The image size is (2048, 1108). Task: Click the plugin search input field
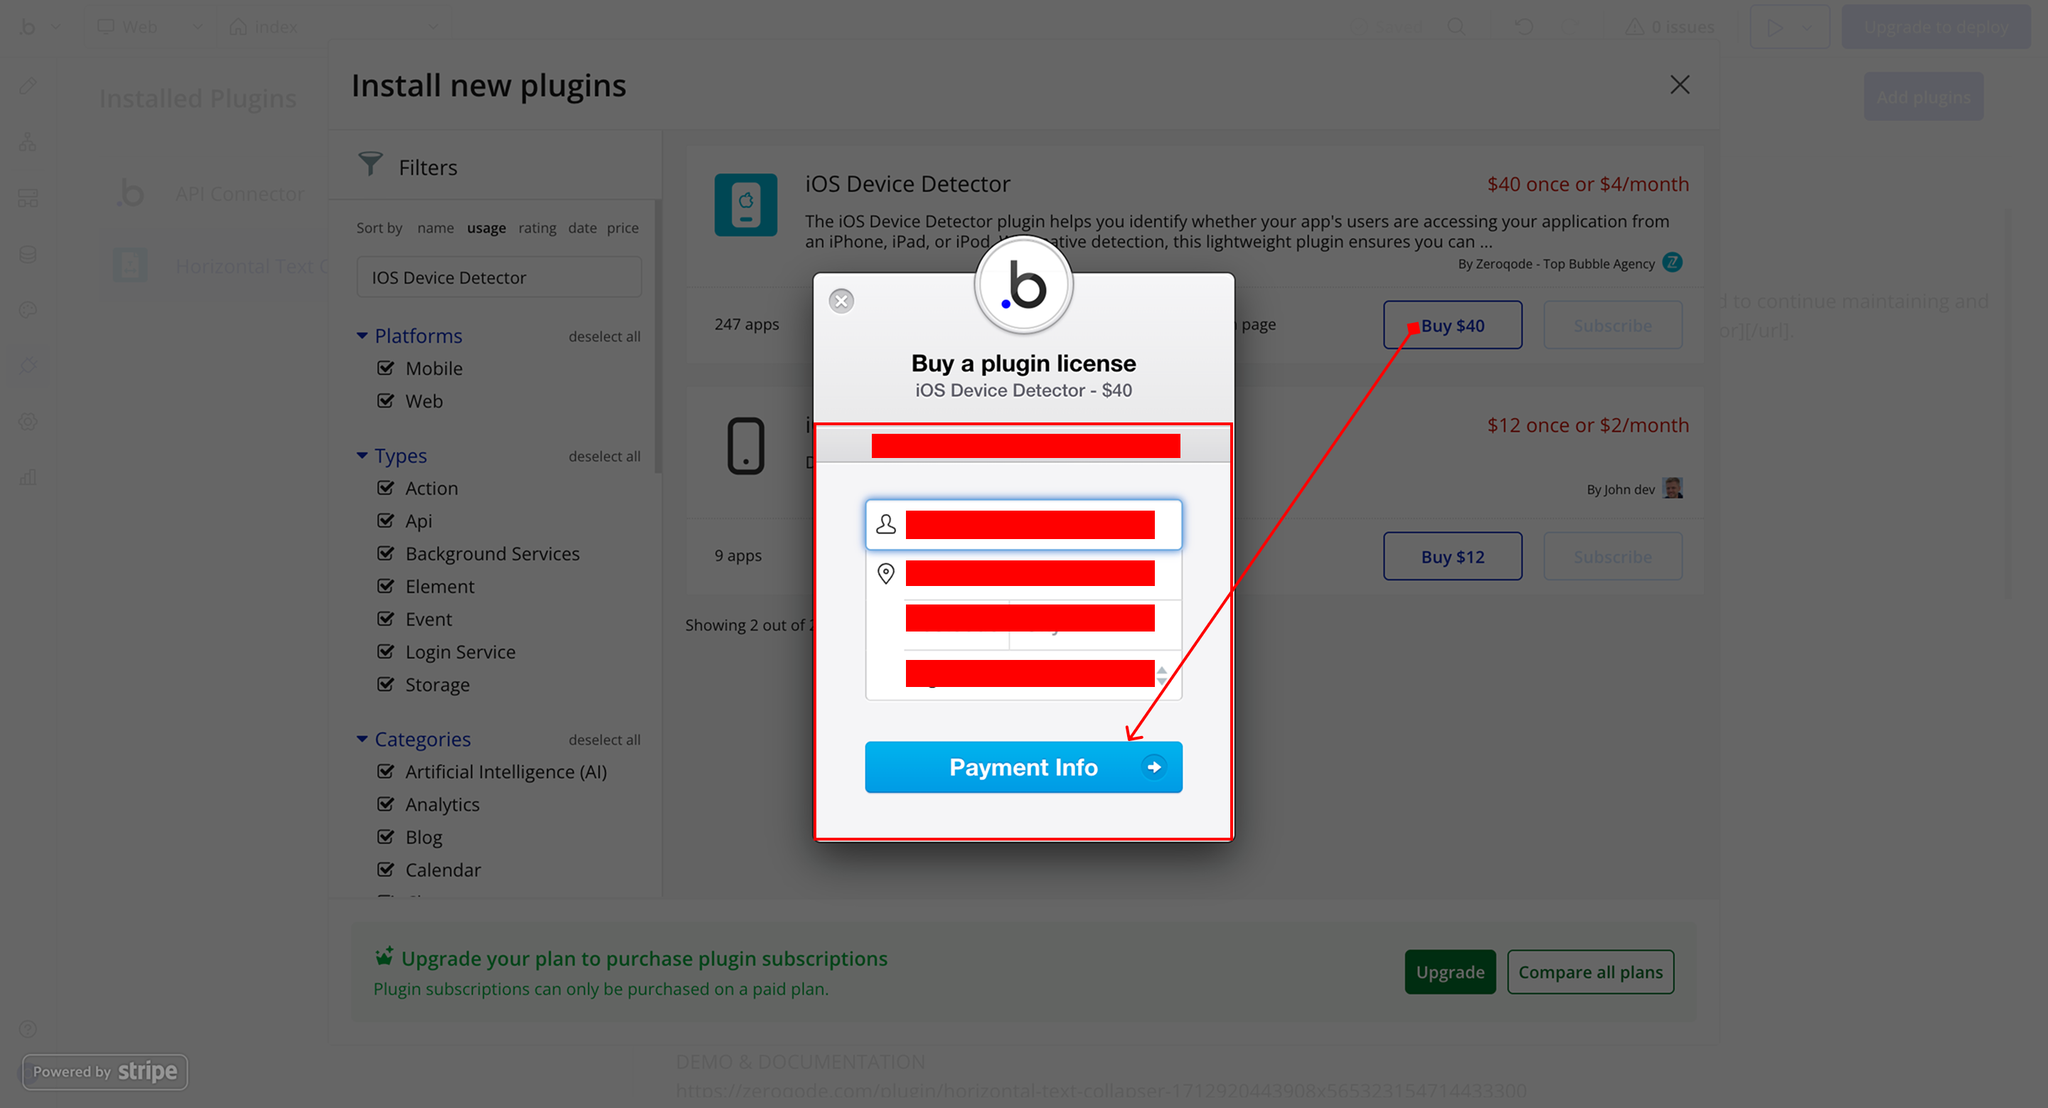point(499,277)
